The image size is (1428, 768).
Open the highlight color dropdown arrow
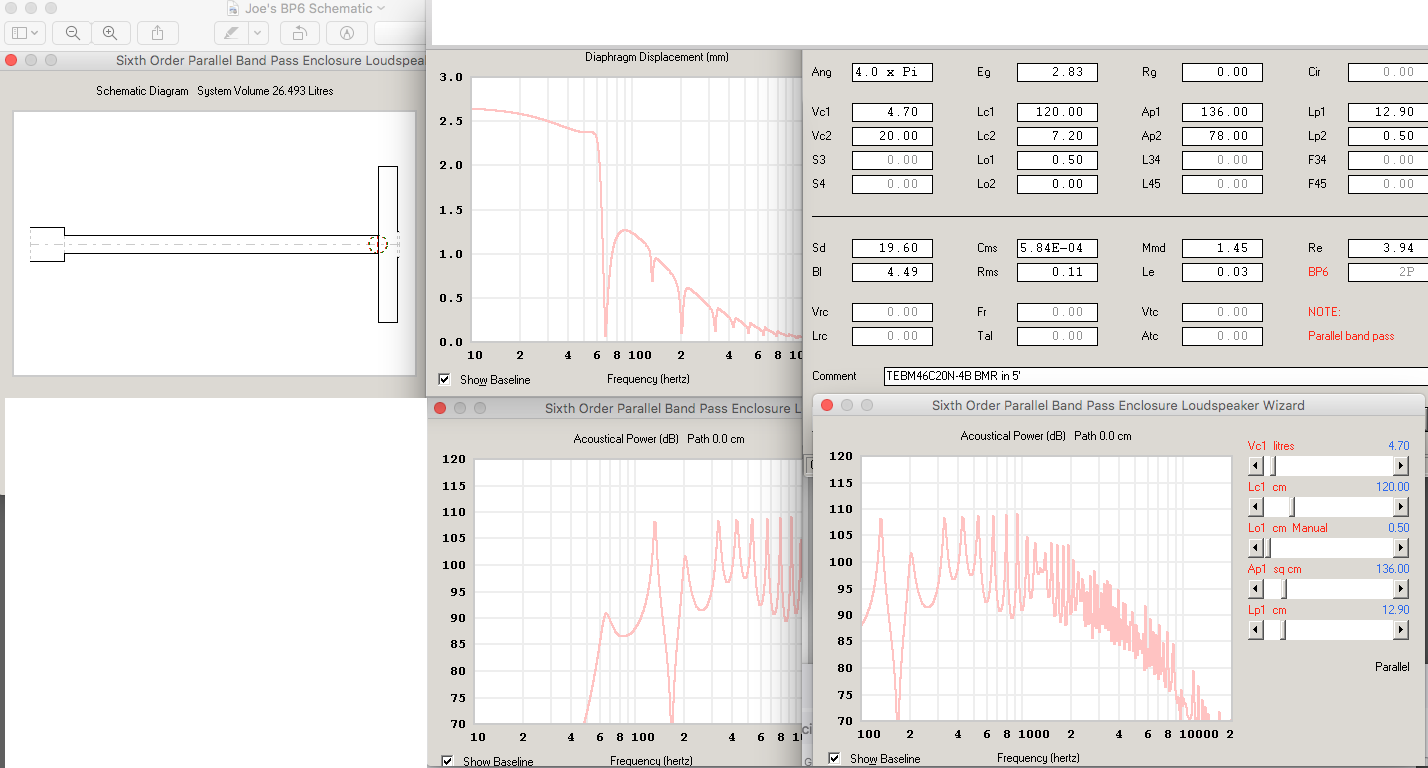[x=258, y=32]
